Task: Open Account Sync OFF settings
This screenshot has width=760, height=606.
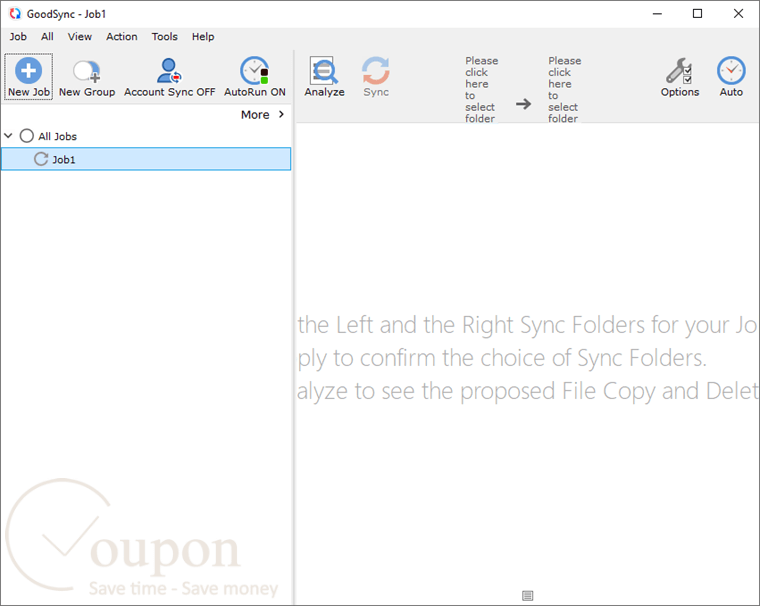Action: tap(170, 77)
